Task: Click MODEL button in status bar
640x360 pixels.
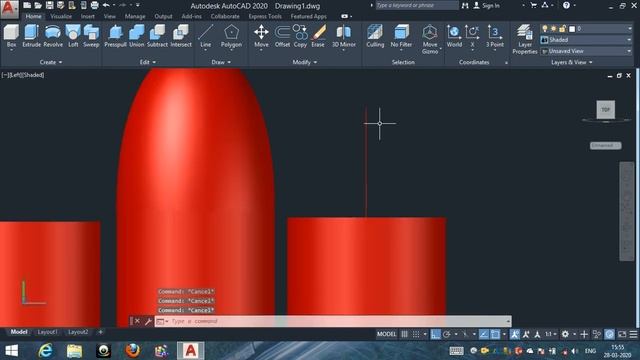Action: pos(386,334)
